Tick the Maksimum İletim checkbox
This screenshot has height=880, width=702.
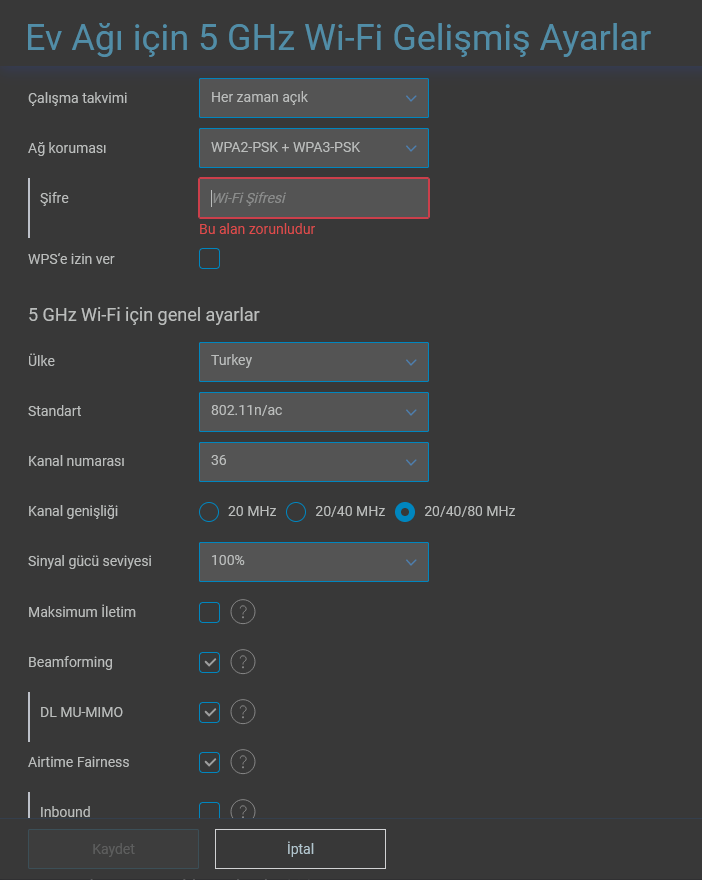(209, 612)
